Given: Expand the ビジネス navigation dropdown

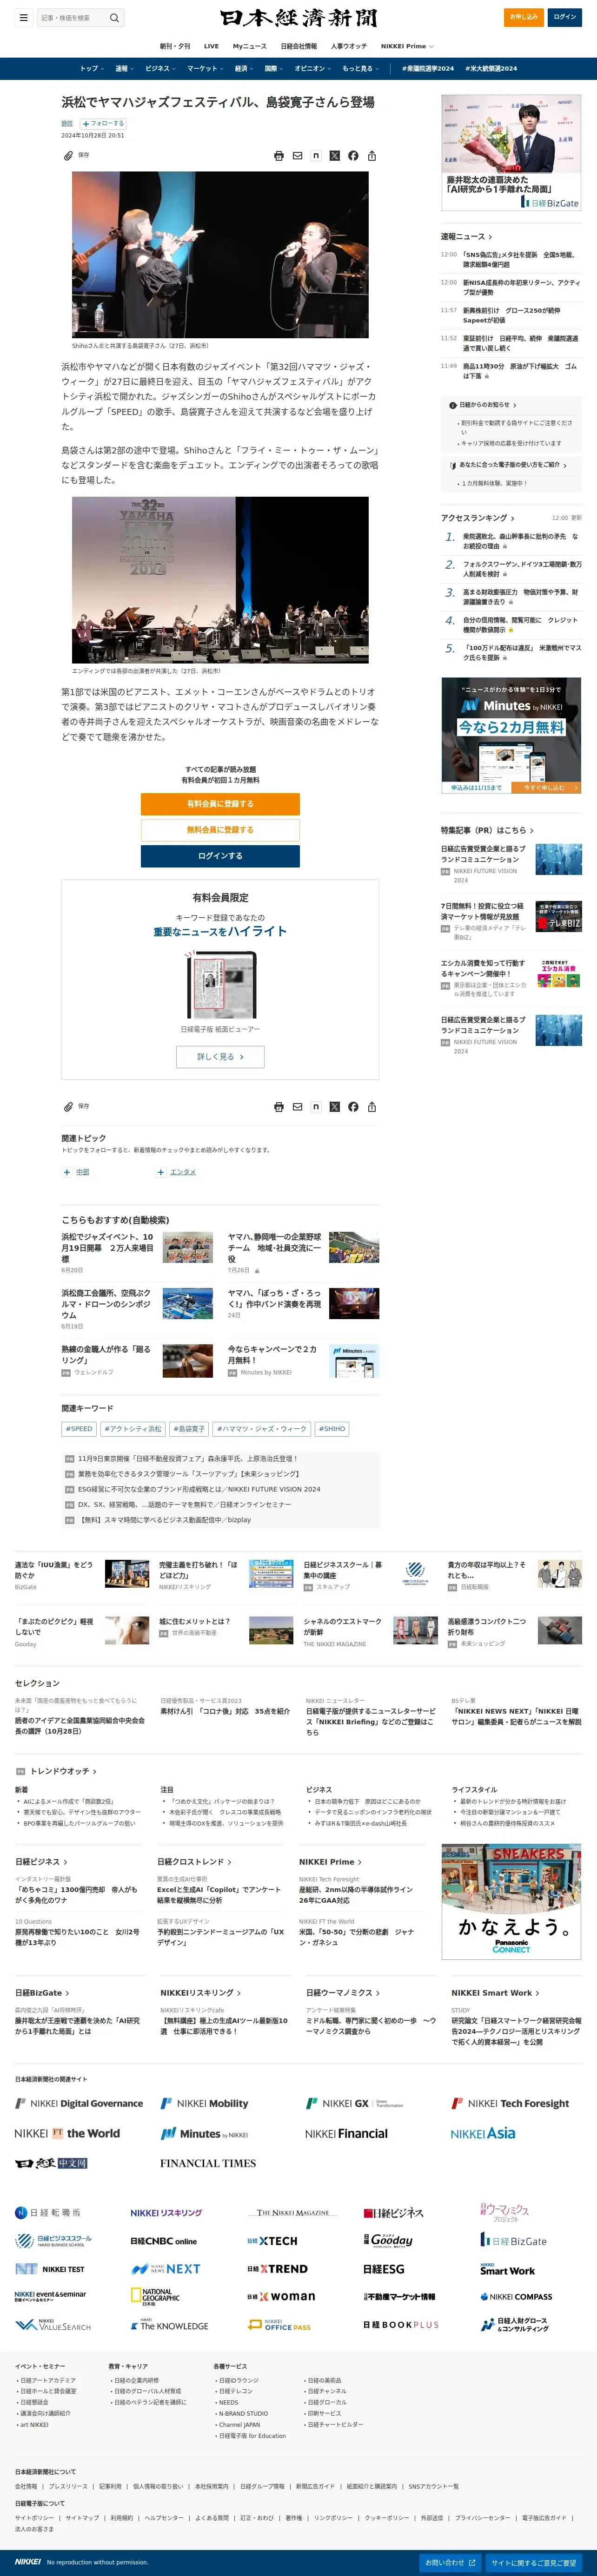Looking at the screenshot, I should click(160, 69).
